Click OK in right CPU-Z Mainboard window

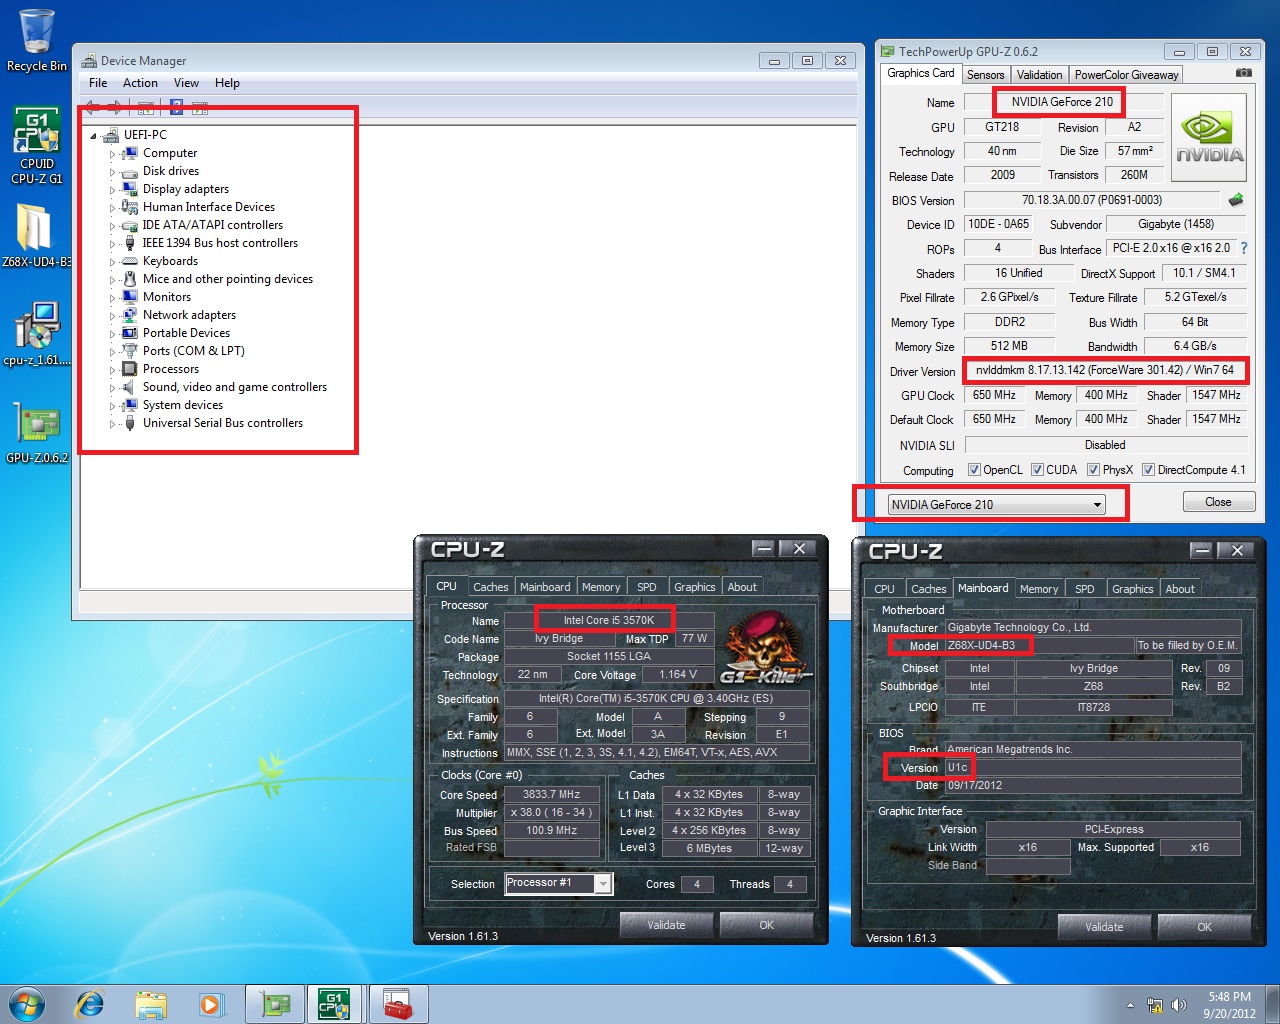pos(1204,927)
